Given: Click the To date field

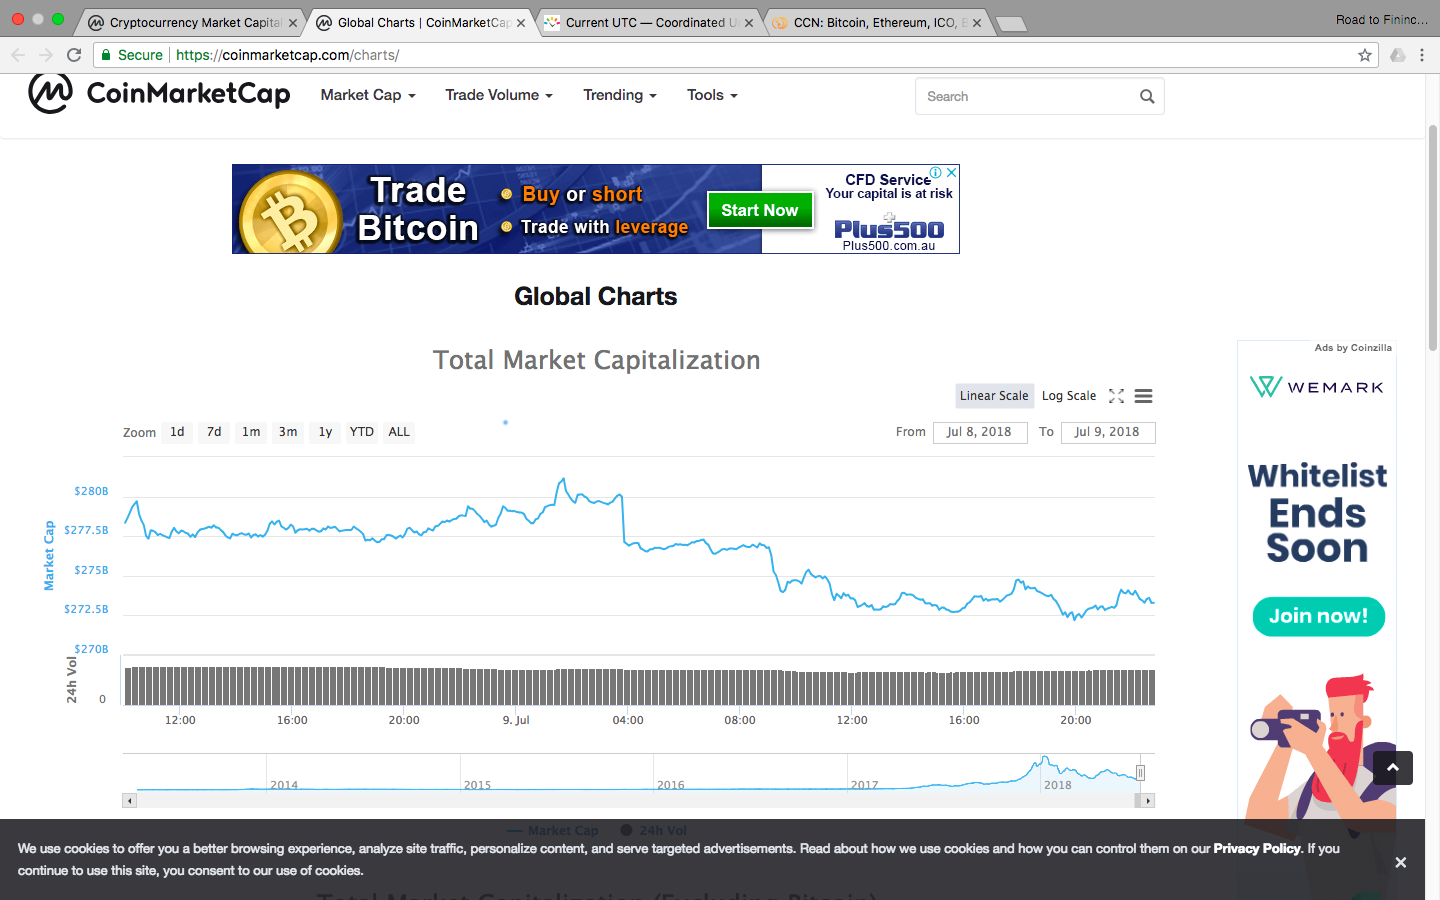Looking at the screenshot, I should (1108, 432).
